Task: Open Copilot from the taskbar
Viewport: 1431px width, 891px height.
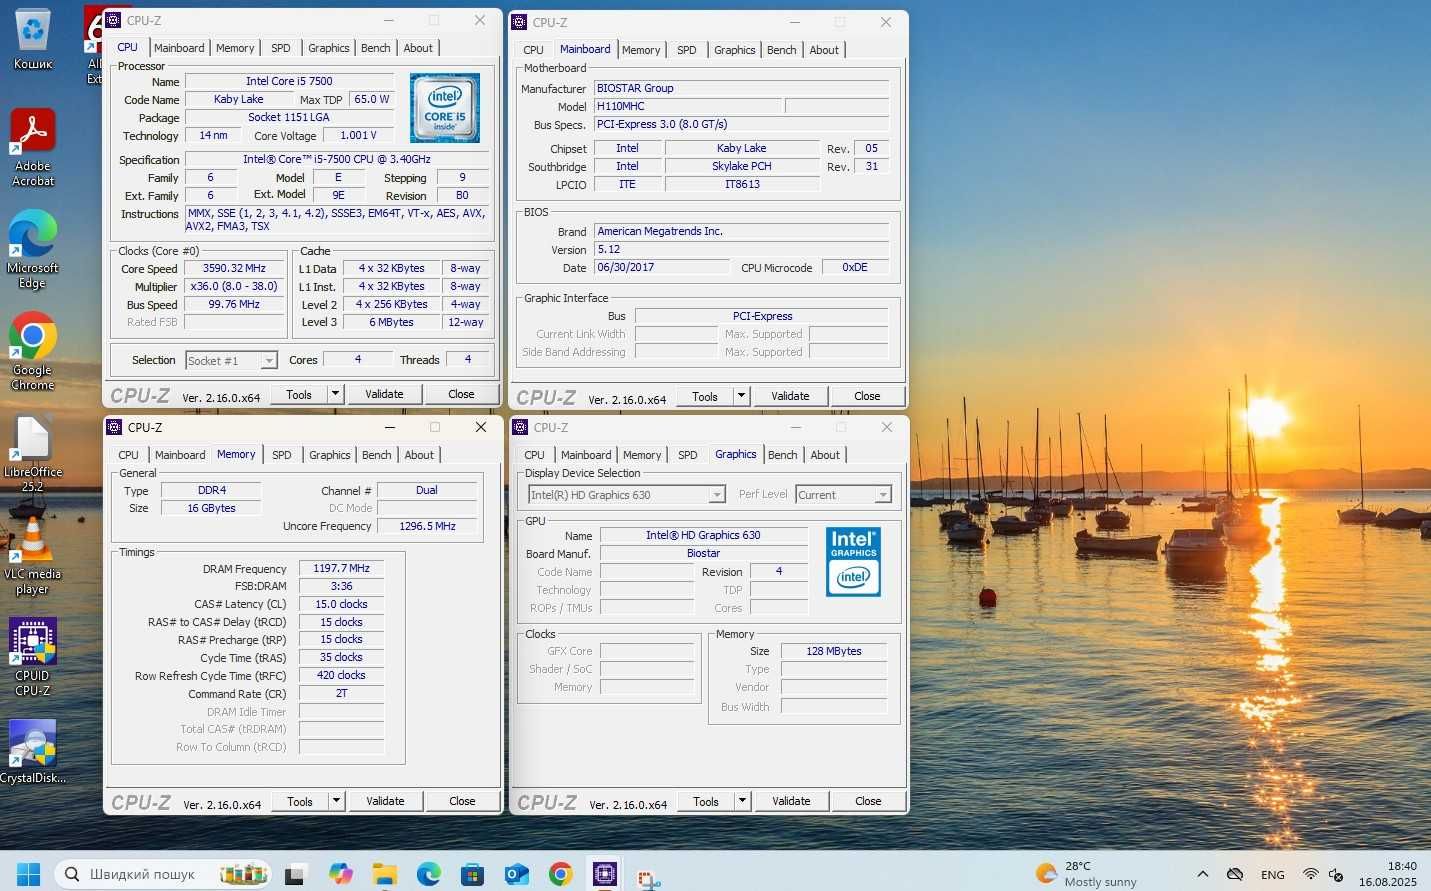Action: (341, 874)
